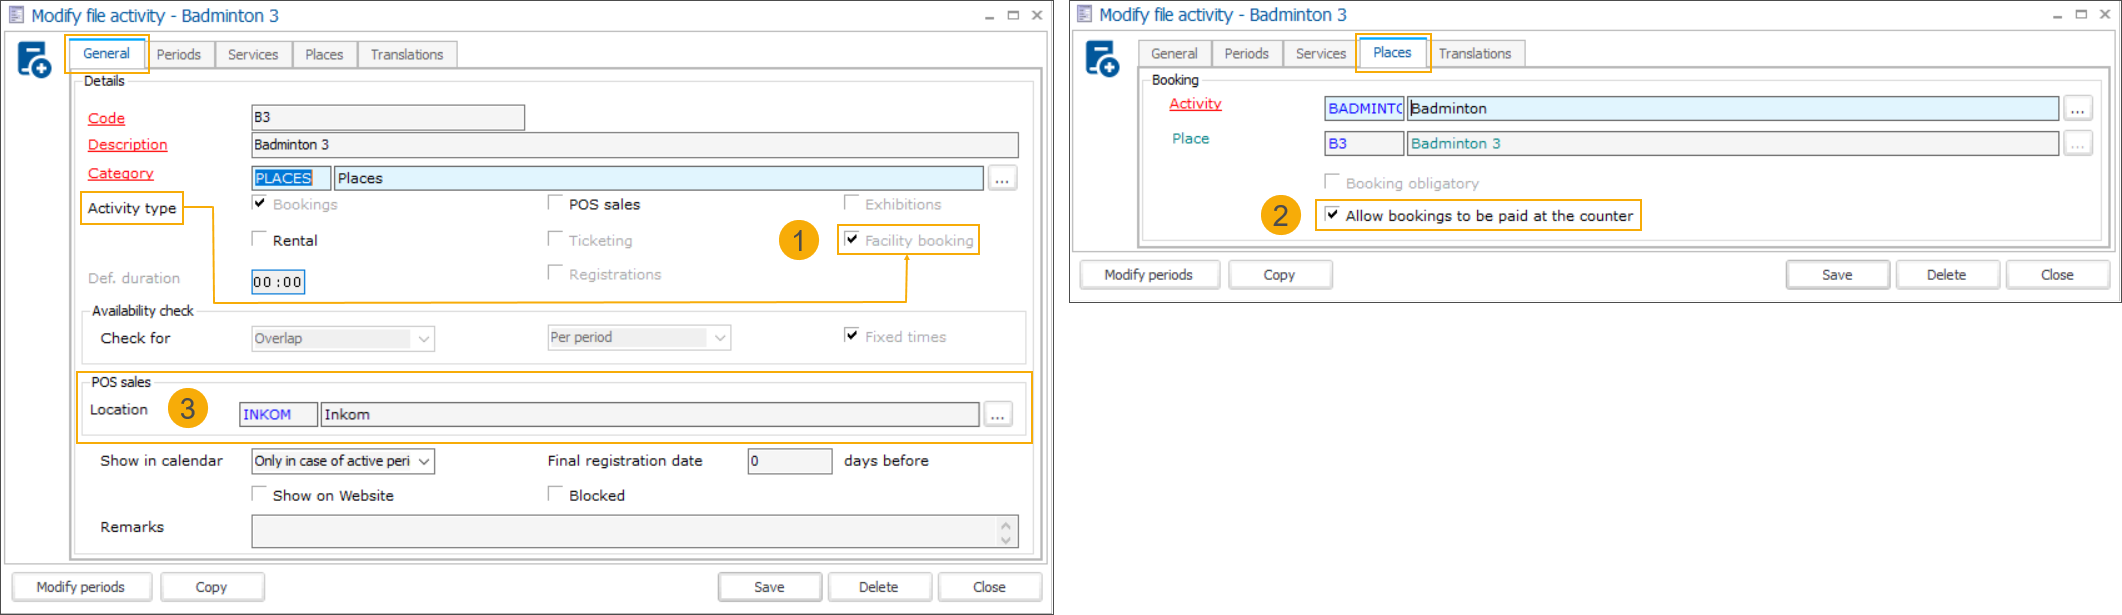Click the red Code label link
The width and height of the screenshot is (2122, 615).
click(106, 118)
